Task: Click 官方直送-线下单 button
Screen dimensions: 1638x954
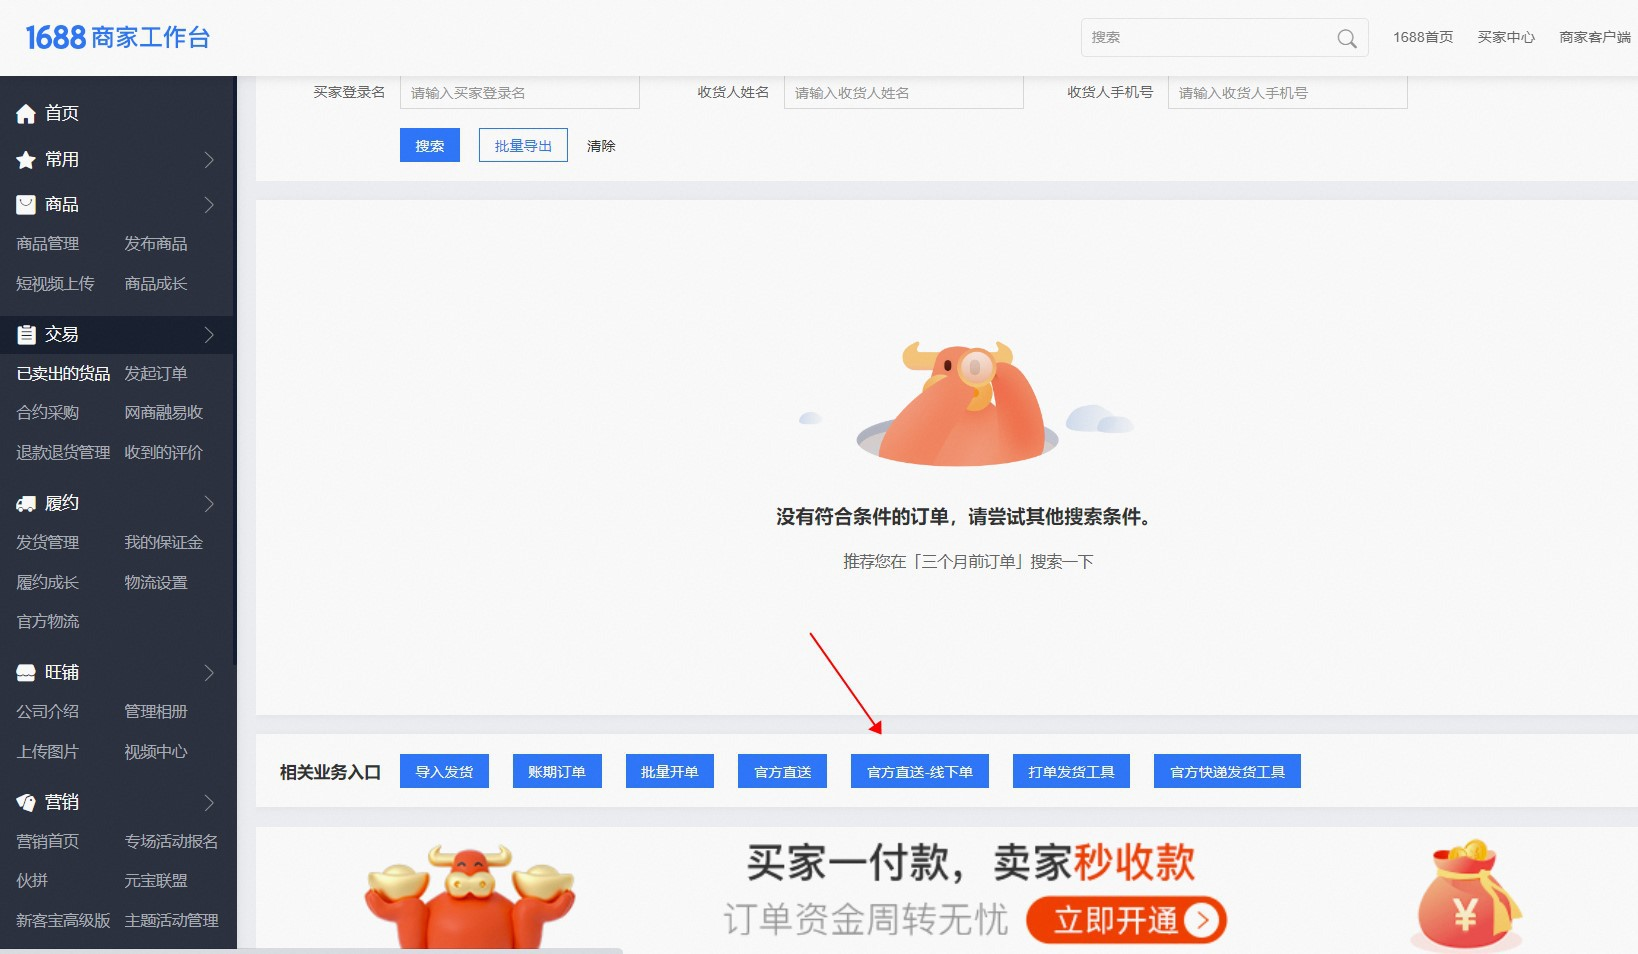Action: point(919,772)
